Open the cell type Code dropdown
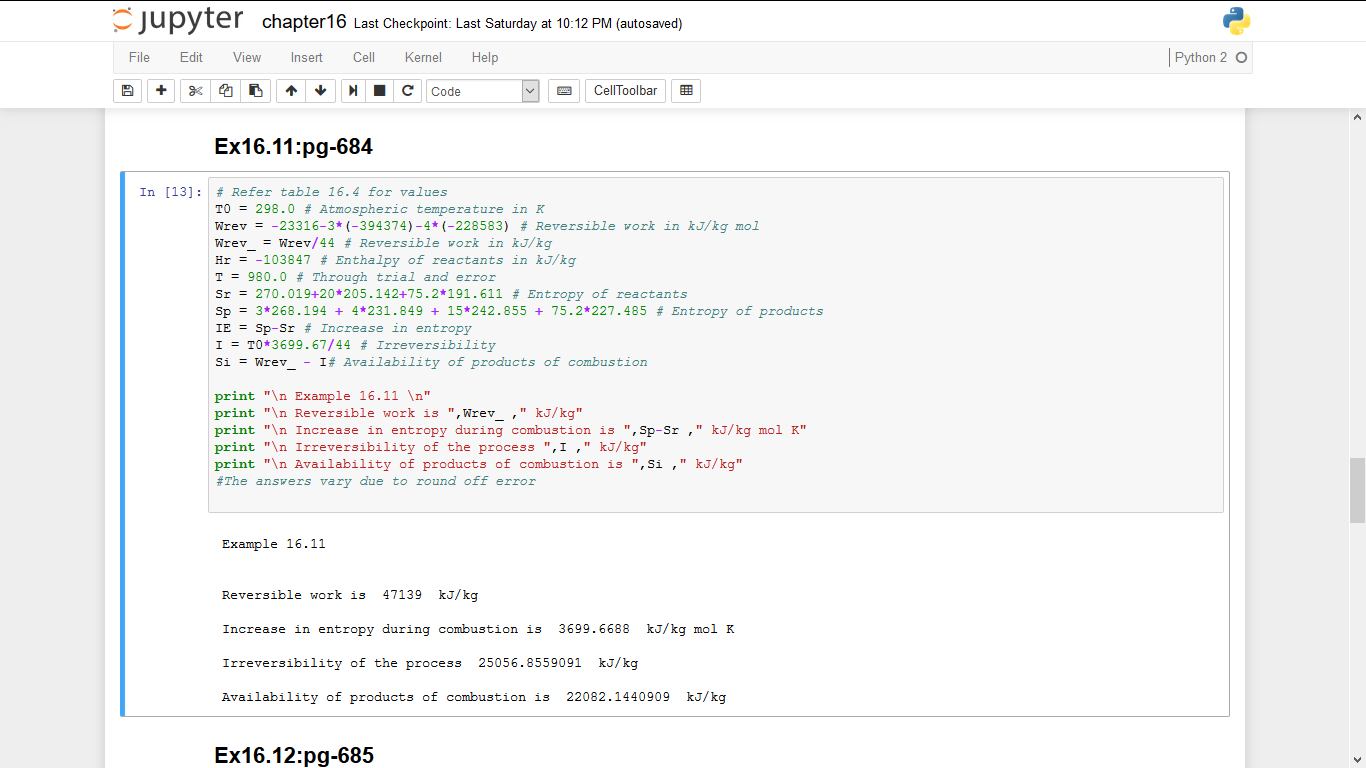Image resolution: width=1366 pixels, height=768 pixels. (x=483, y=91)
